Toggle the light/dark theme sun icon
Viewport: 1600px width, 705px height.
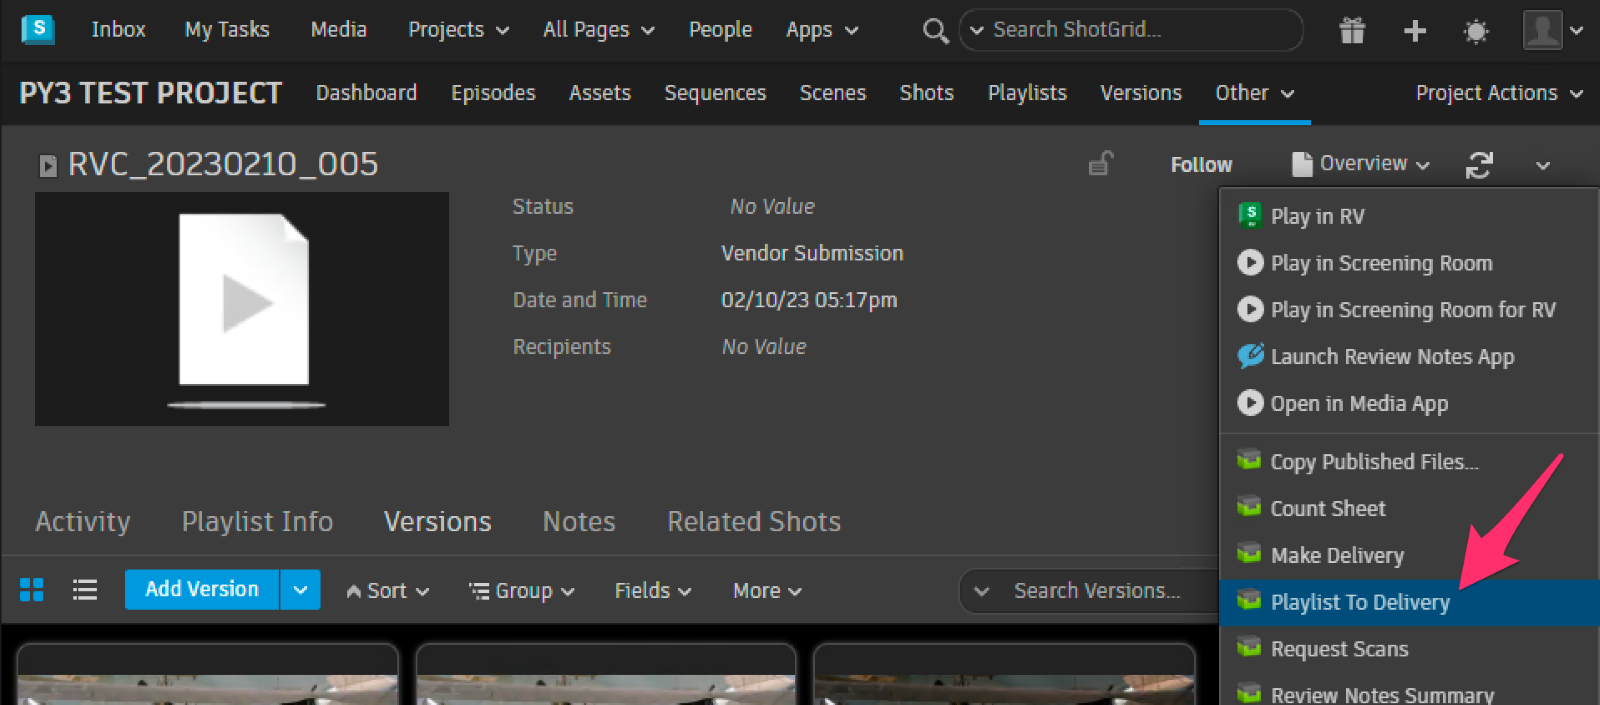tap(1475, 31)
